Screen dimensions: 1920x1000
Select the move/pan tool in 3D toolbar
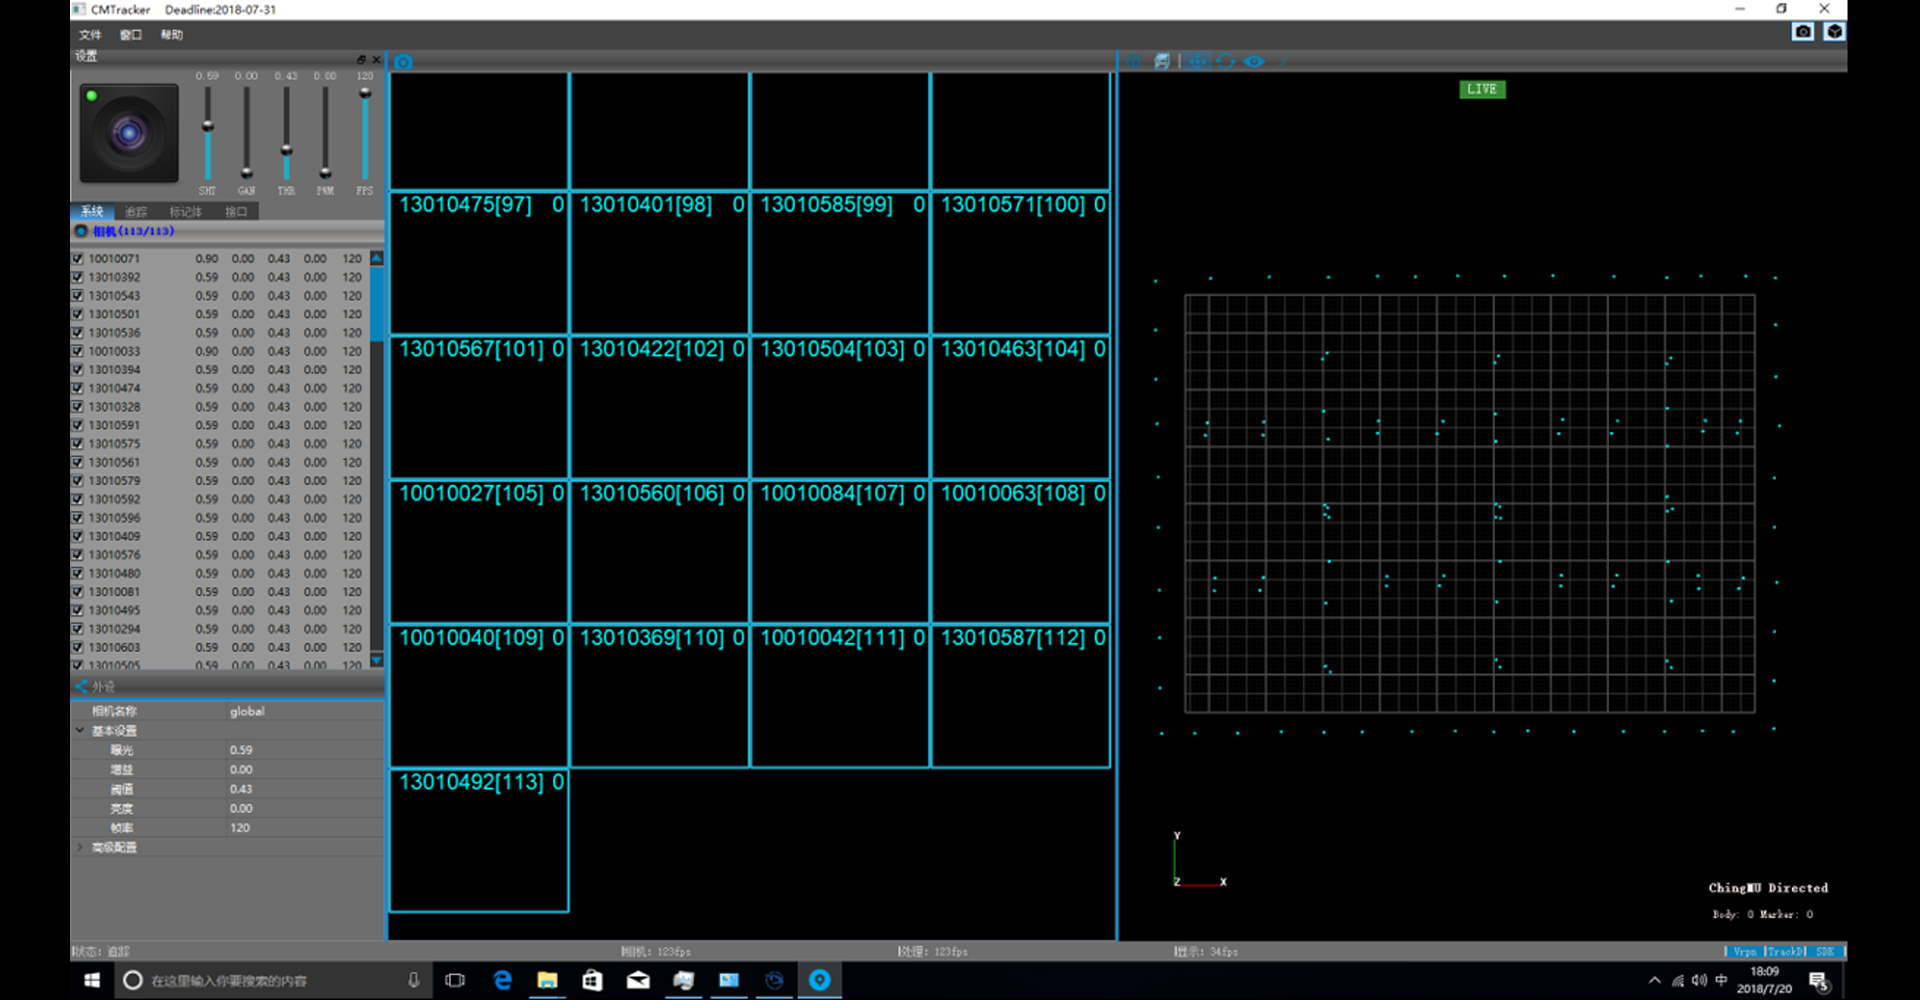(1197, 62)
